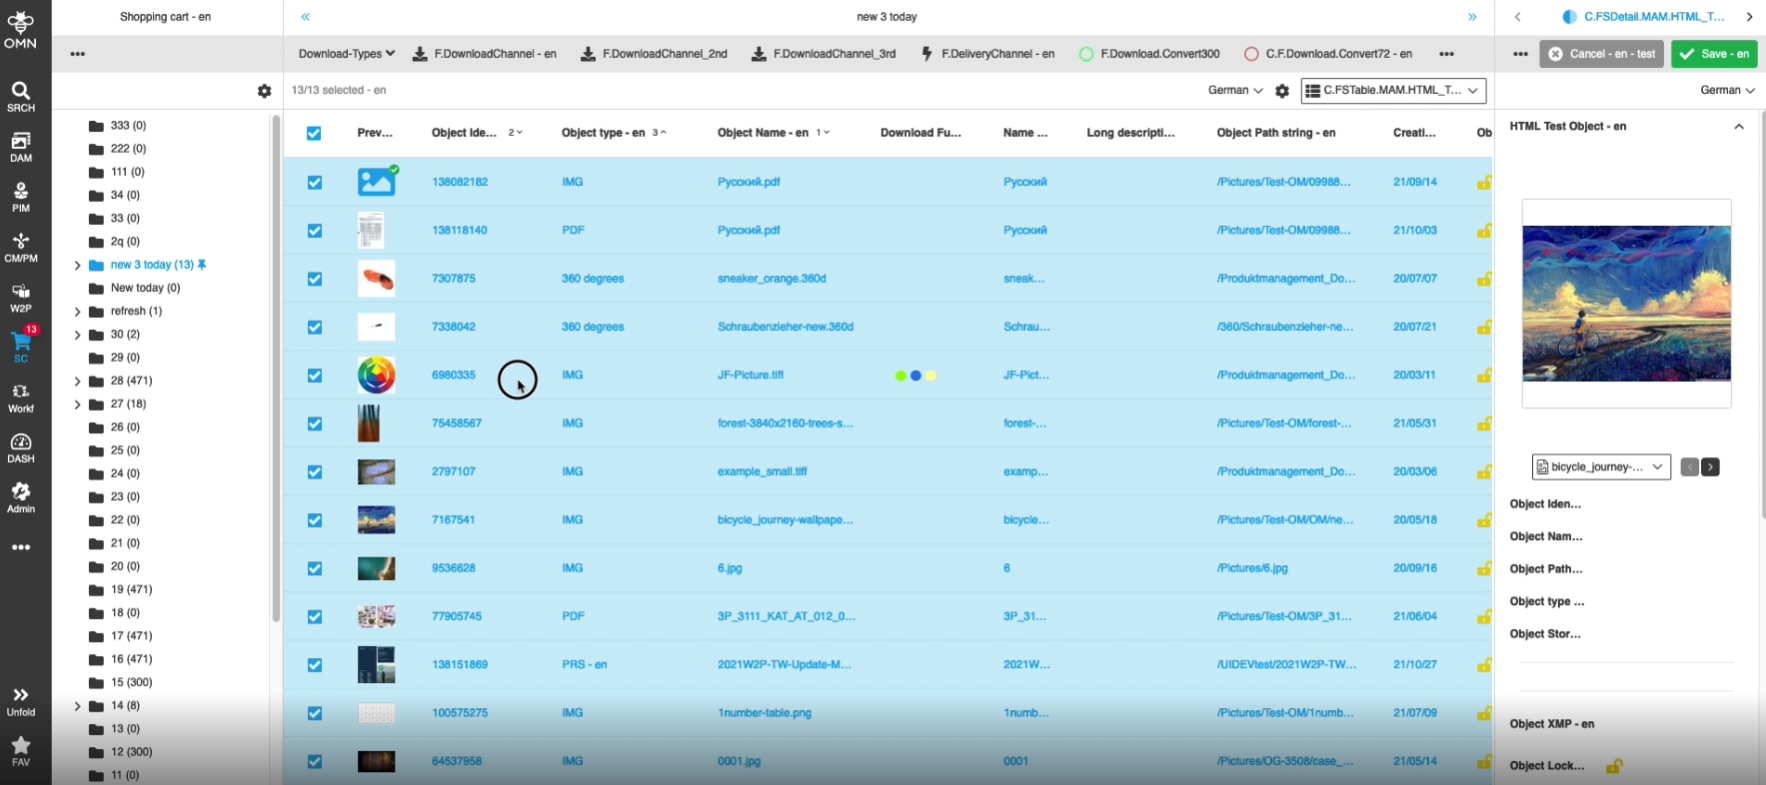Expand the 'new 3 today (13)' folder
This screenshot has height=785, width=1766.
click(77, 265)
